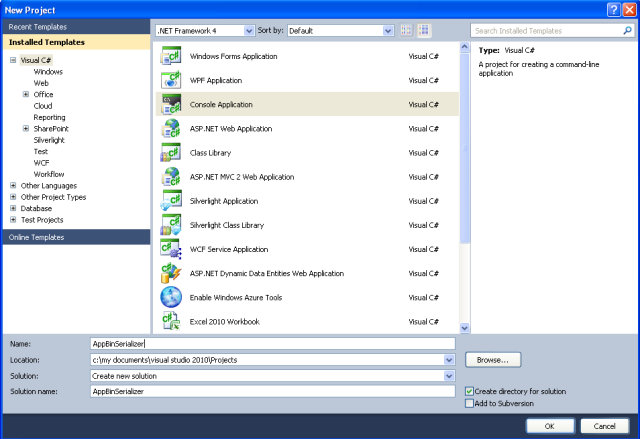Select the Enable Windows Azure Tools icon
Image resolution: width=640 pixels, height=439 pixels.
[170, 297]
